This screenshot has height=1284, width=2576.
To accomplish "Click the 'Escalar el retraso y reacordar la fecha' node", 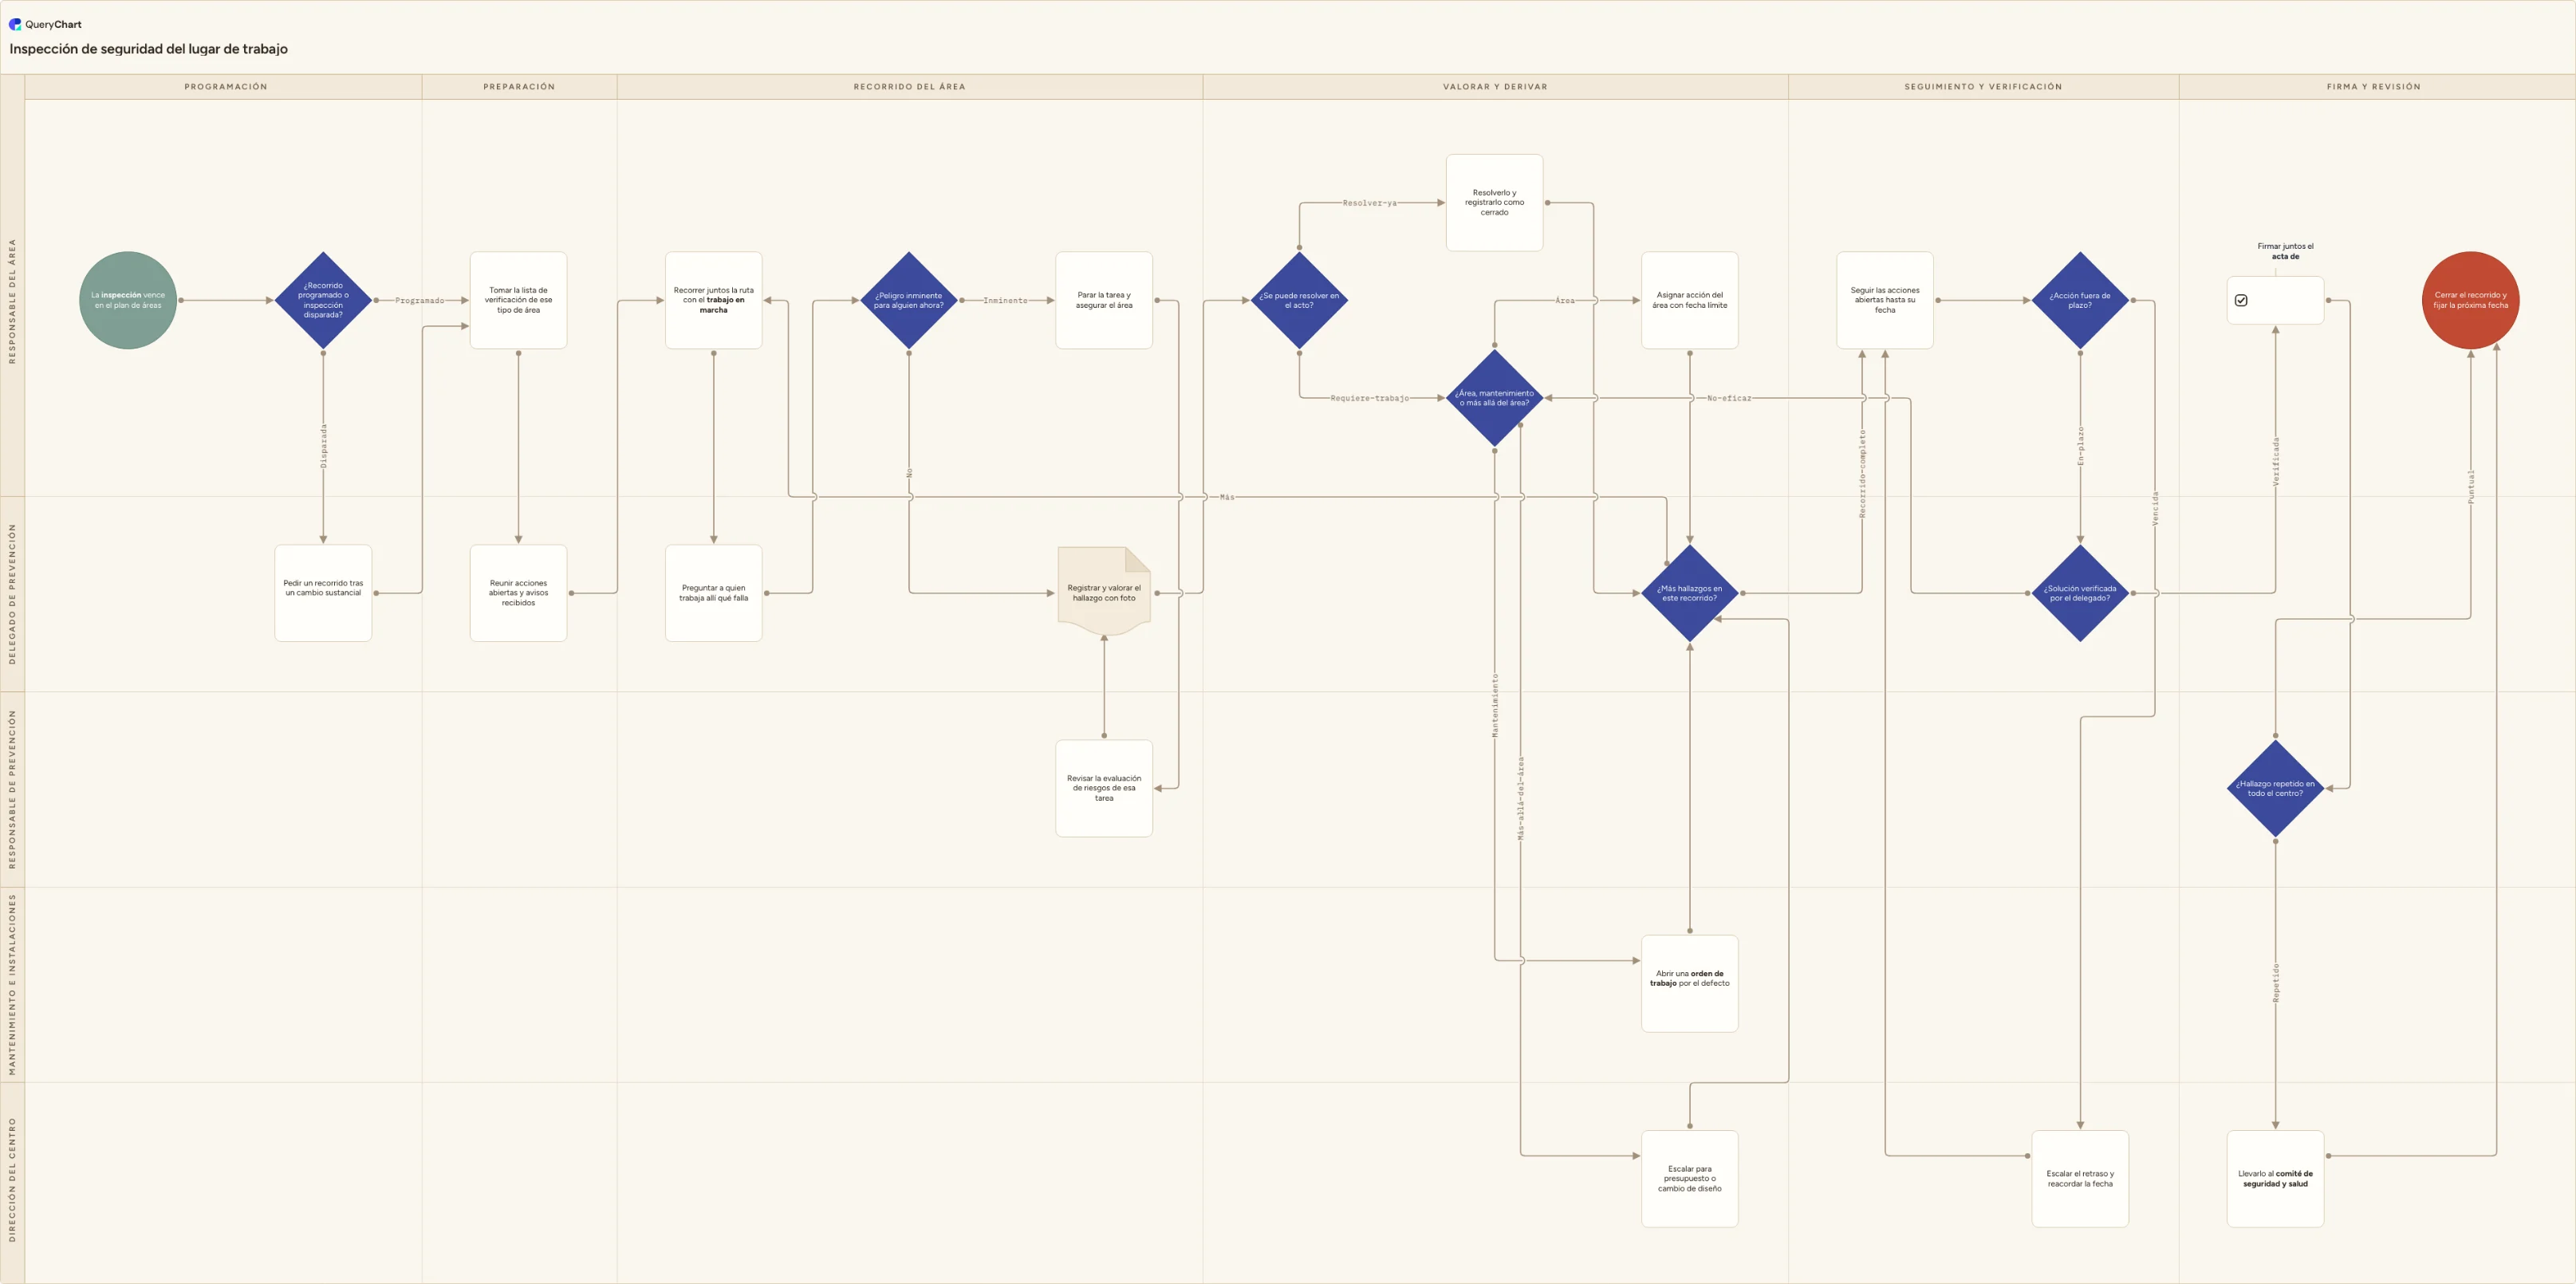I will tap(2080, 1179).
